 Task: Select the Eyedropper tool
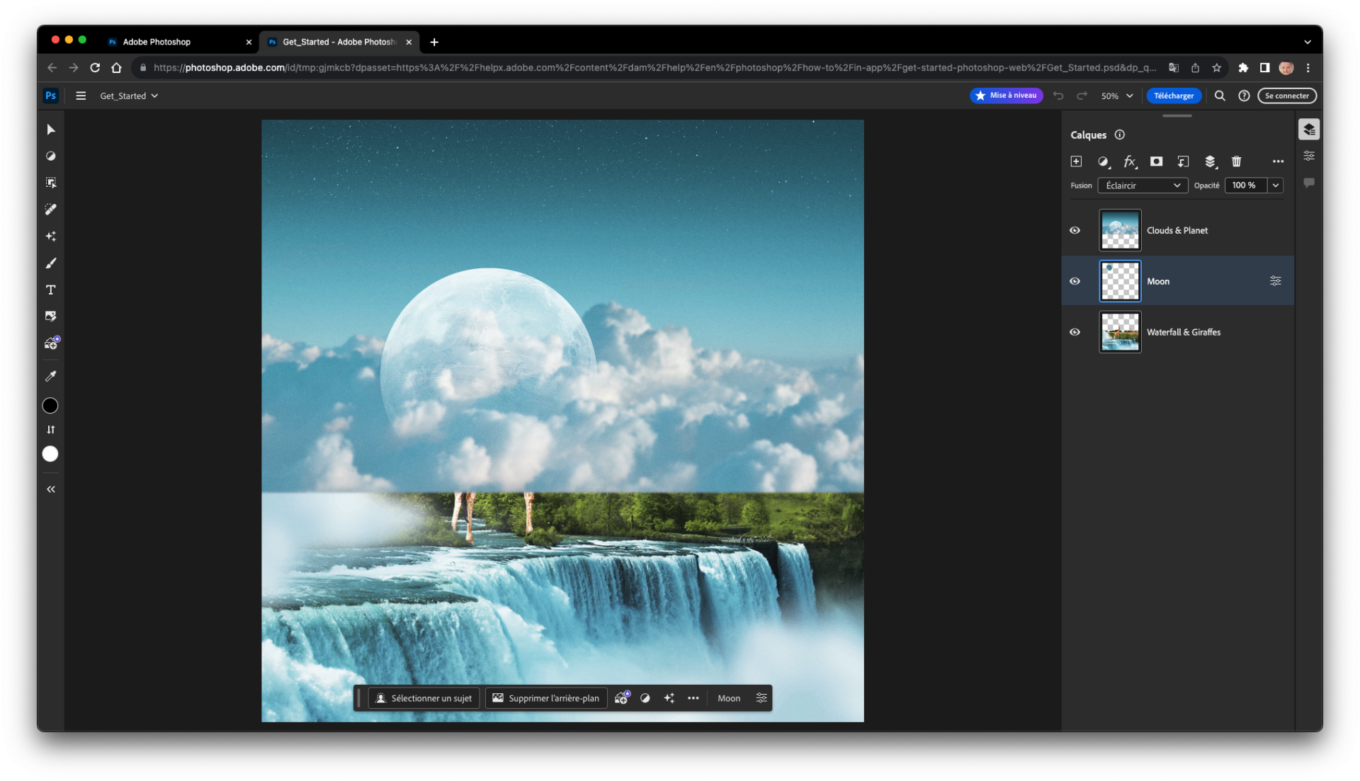coord(51,376)
